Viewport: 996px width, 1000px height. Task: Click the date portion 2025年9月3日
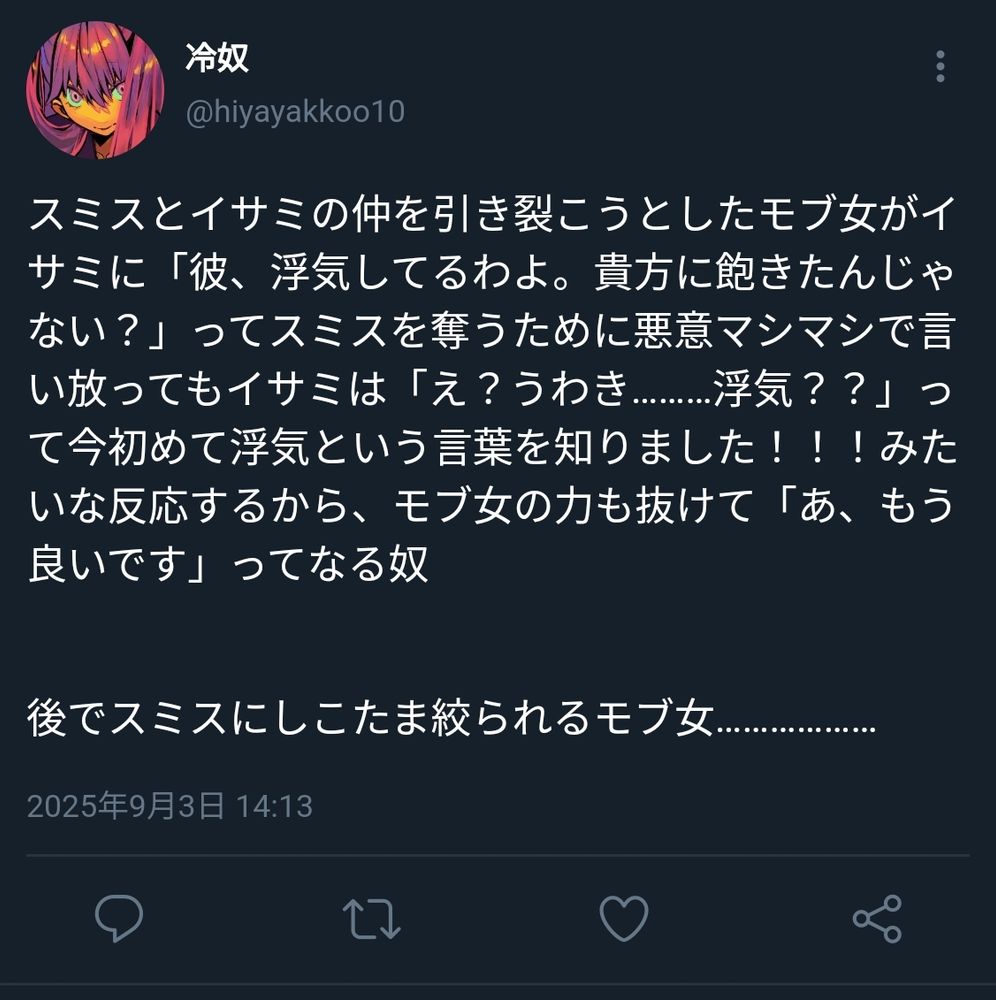point(126,805)
